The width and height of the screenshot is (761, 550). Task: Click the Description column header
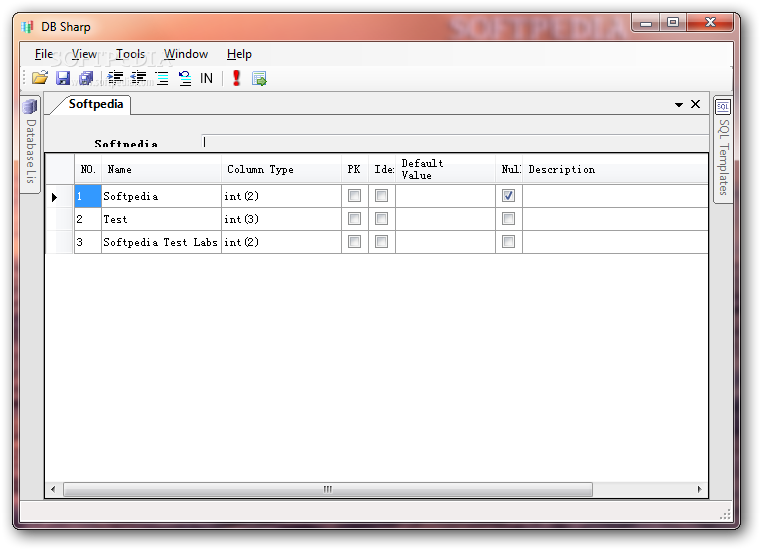615,169
